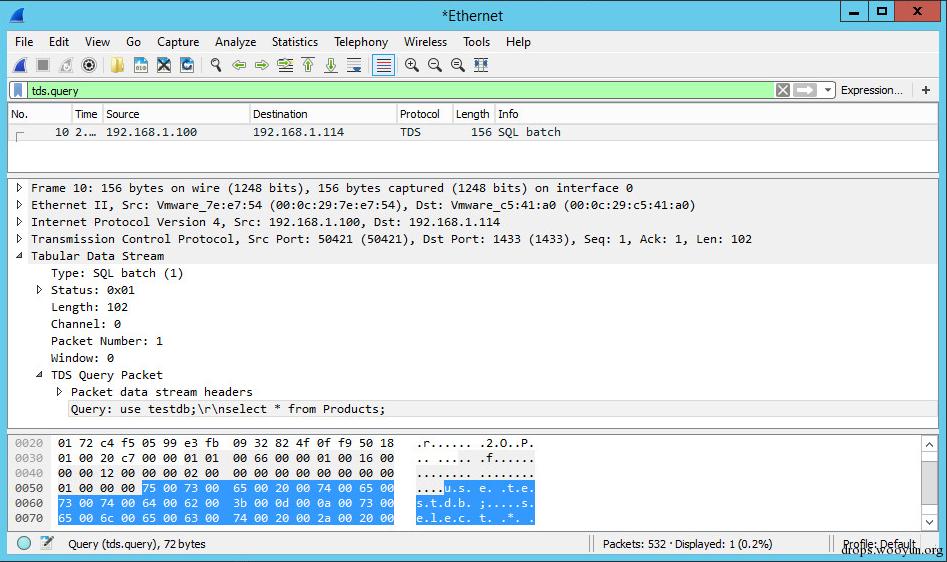
Task: Expand the Frame 10 tree node
Action: click(19, 188)
